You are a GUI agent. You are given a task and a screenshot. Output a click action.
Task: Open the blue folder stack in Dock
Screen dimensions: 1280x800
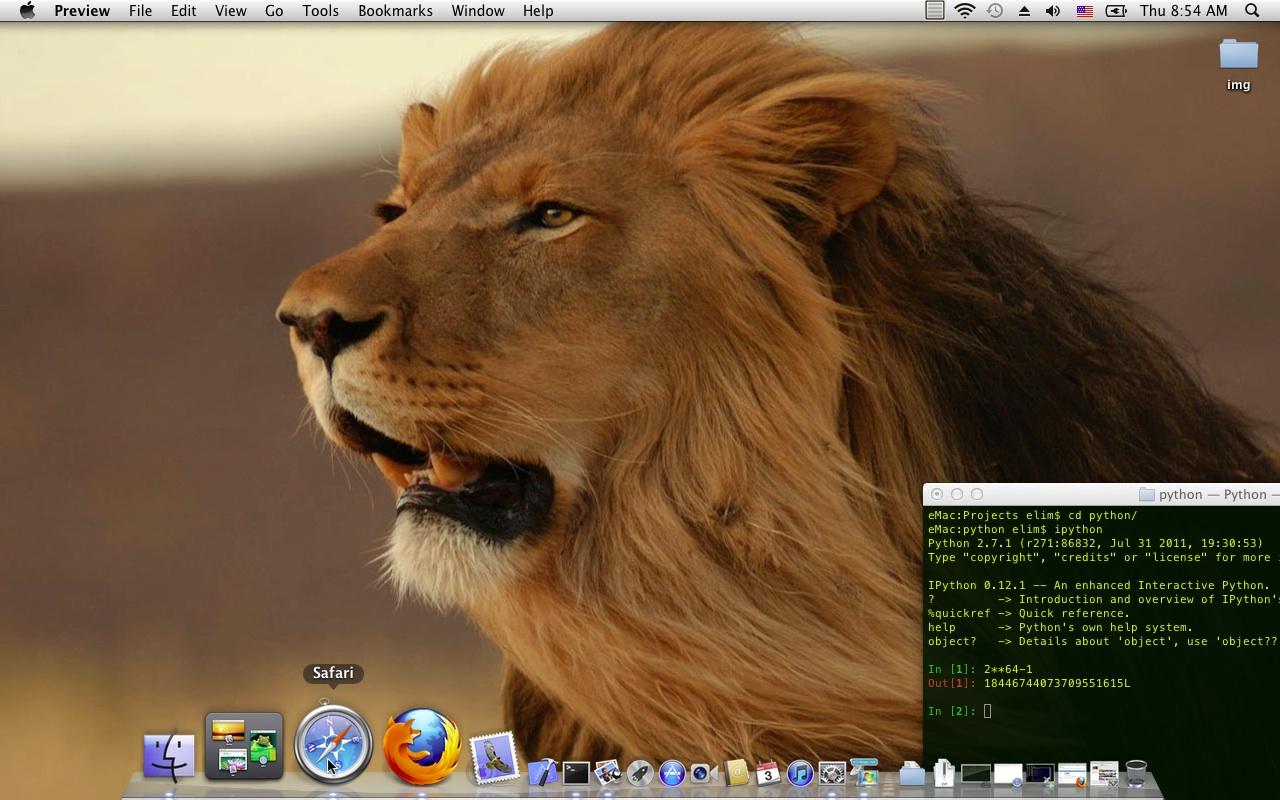(912, 774)
